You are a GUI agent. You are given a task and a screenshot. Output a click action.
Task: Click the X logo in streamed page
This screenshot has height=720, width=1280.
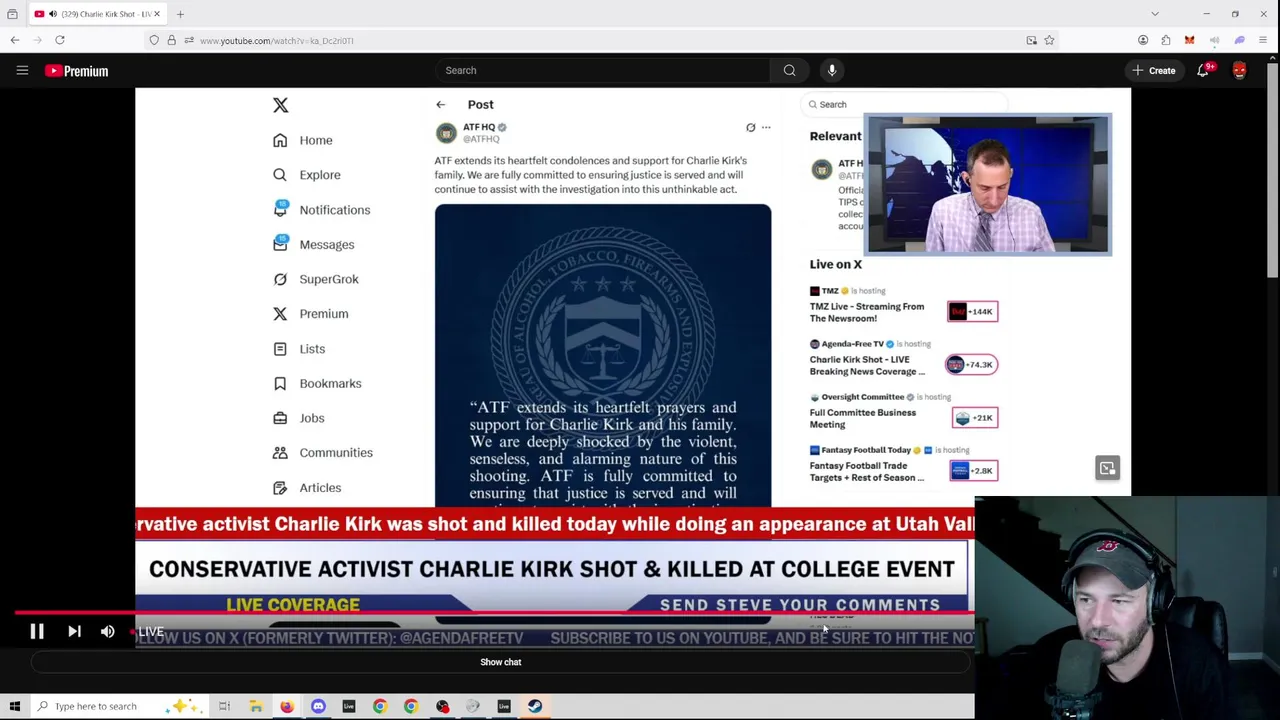280,105
